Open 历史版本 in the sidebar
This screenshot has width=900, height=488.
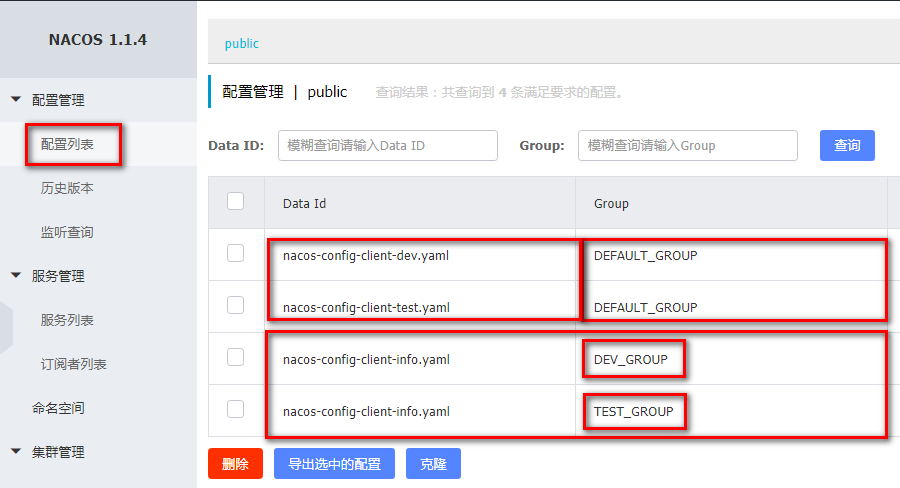point(67,188)
